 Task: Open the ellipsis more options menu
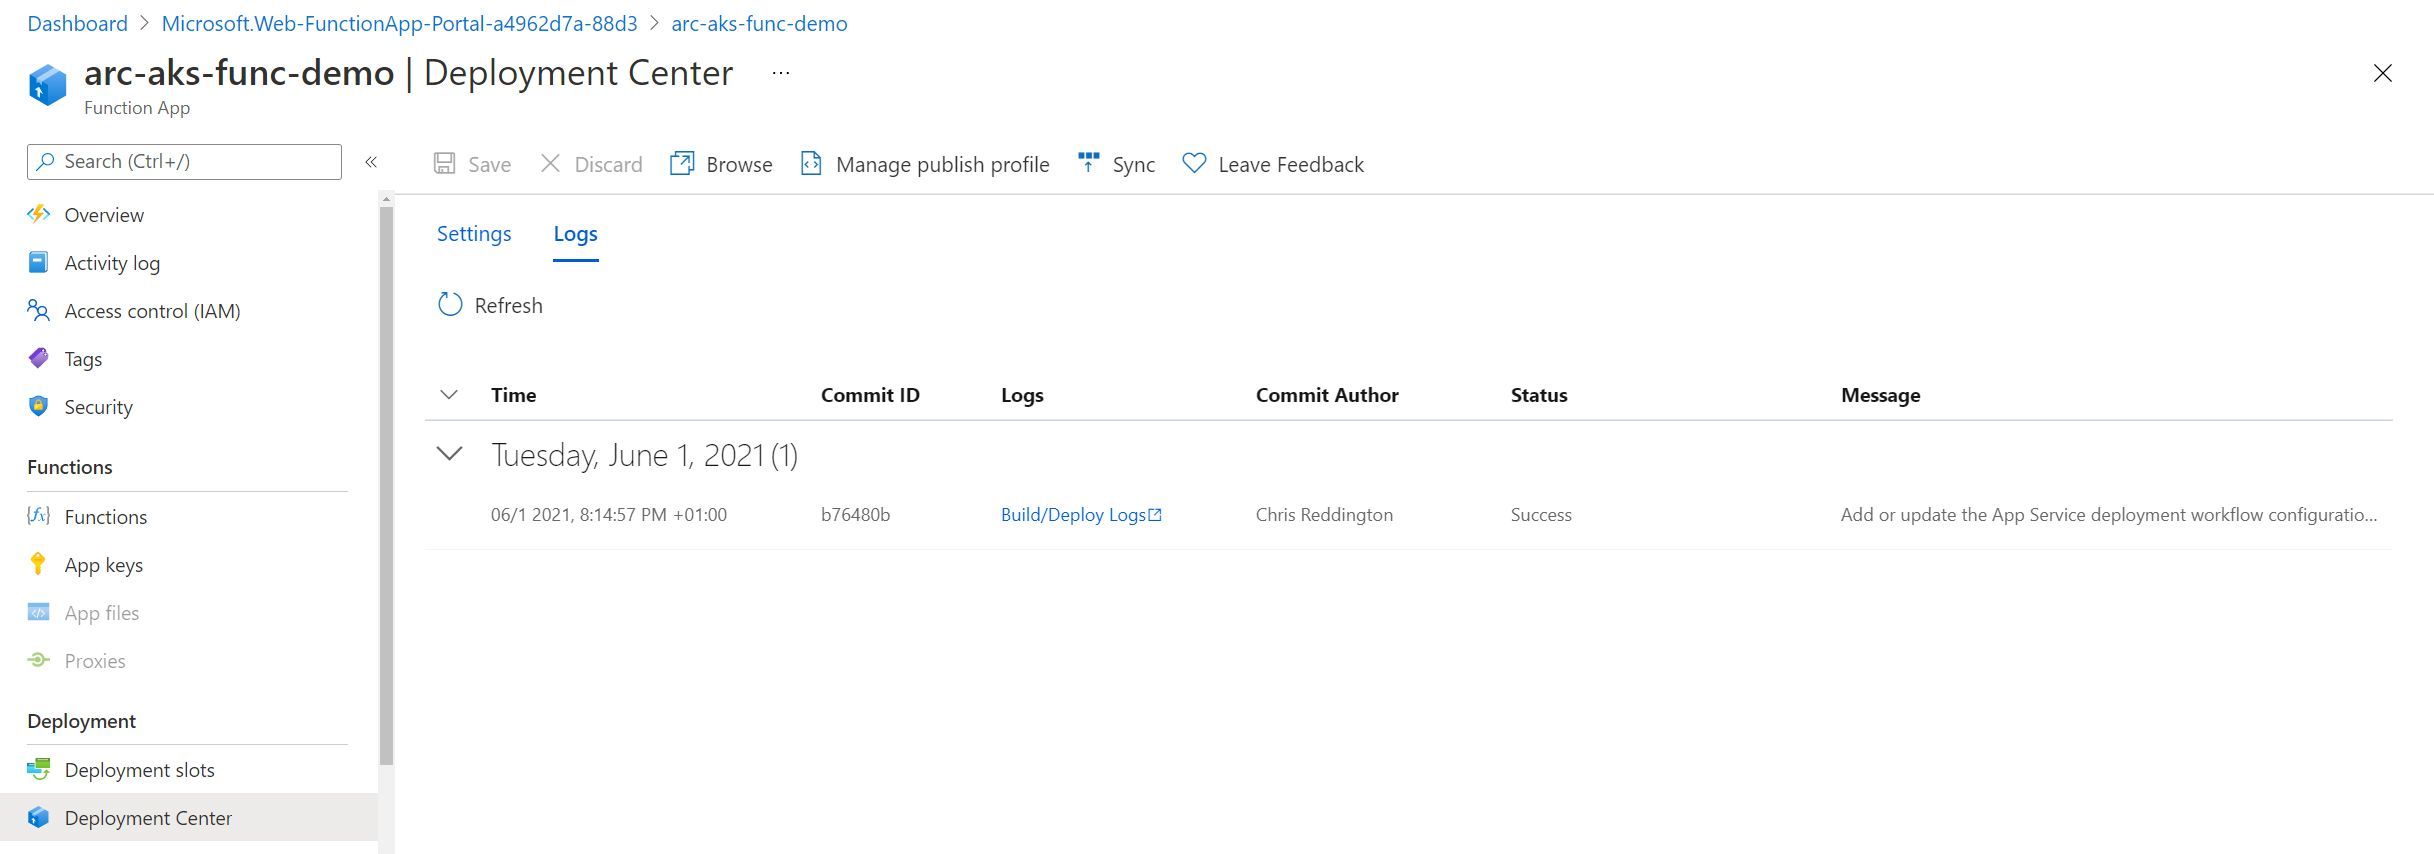pos(781,73)
